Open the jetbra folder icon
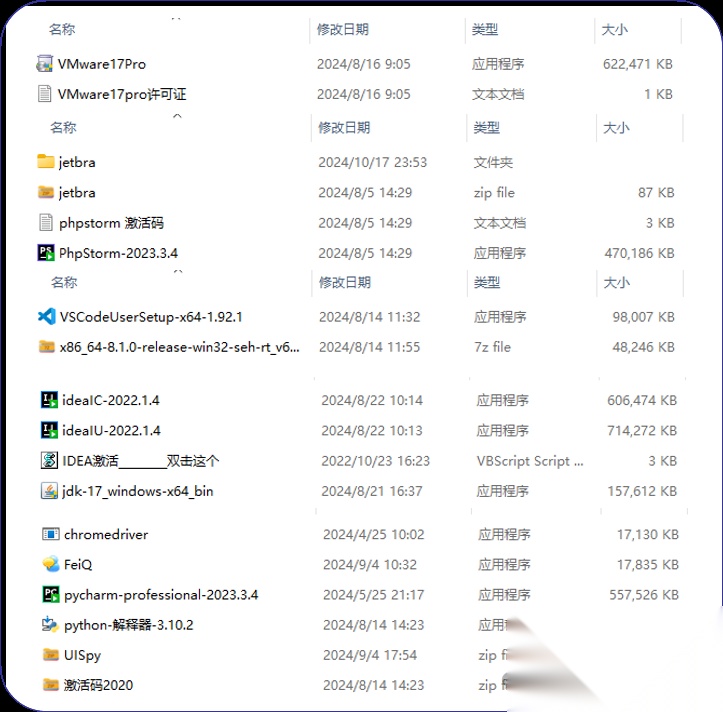 46,161
